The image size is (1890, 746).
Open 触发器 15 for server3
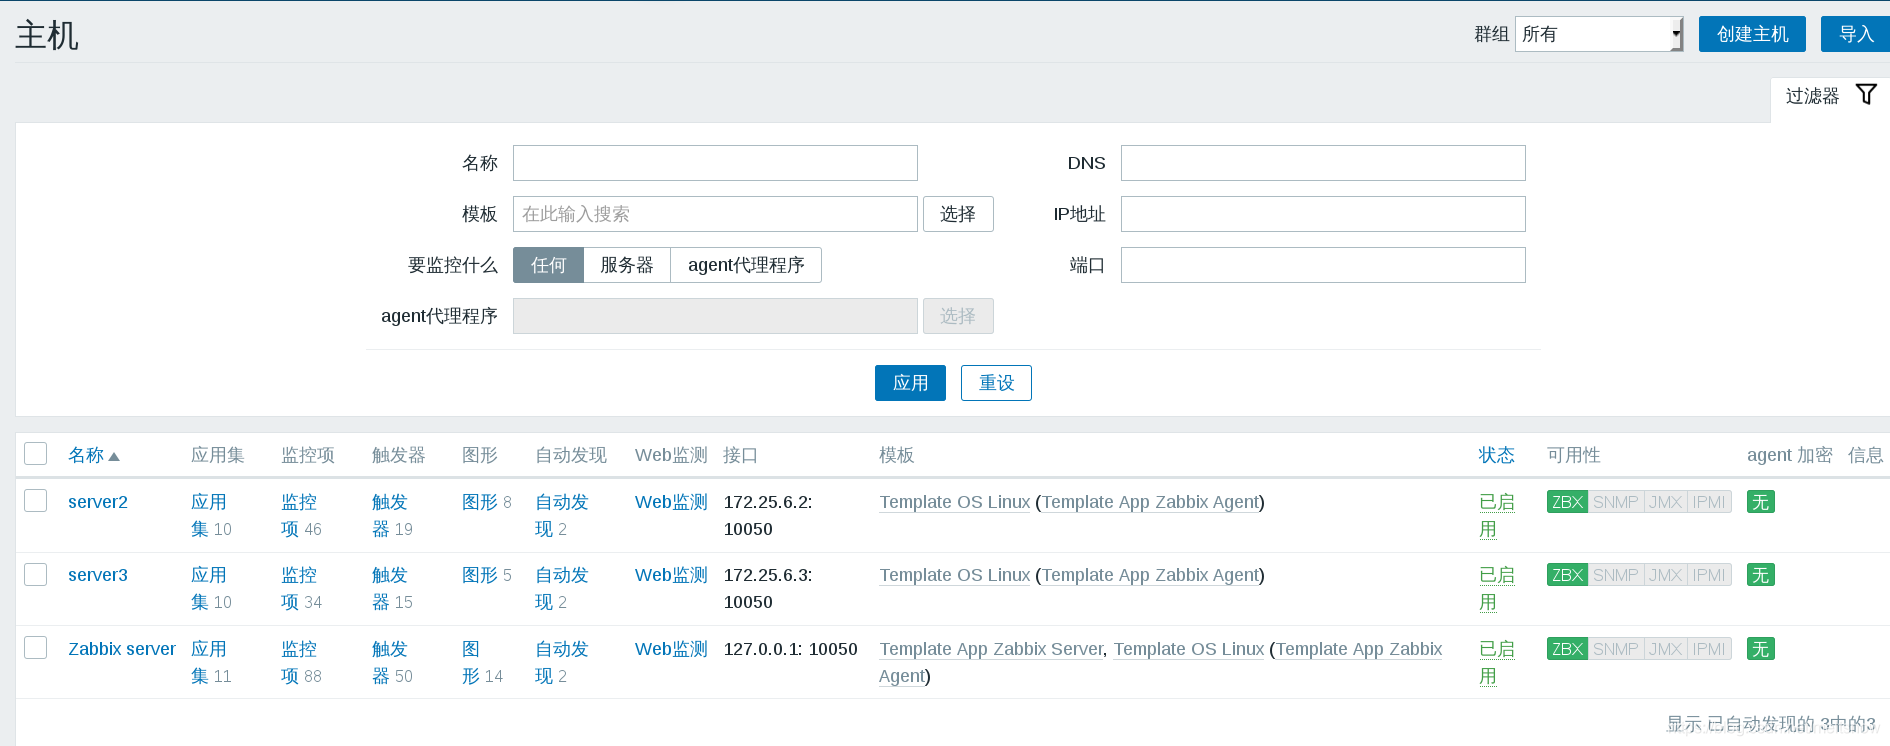[391, 588]
